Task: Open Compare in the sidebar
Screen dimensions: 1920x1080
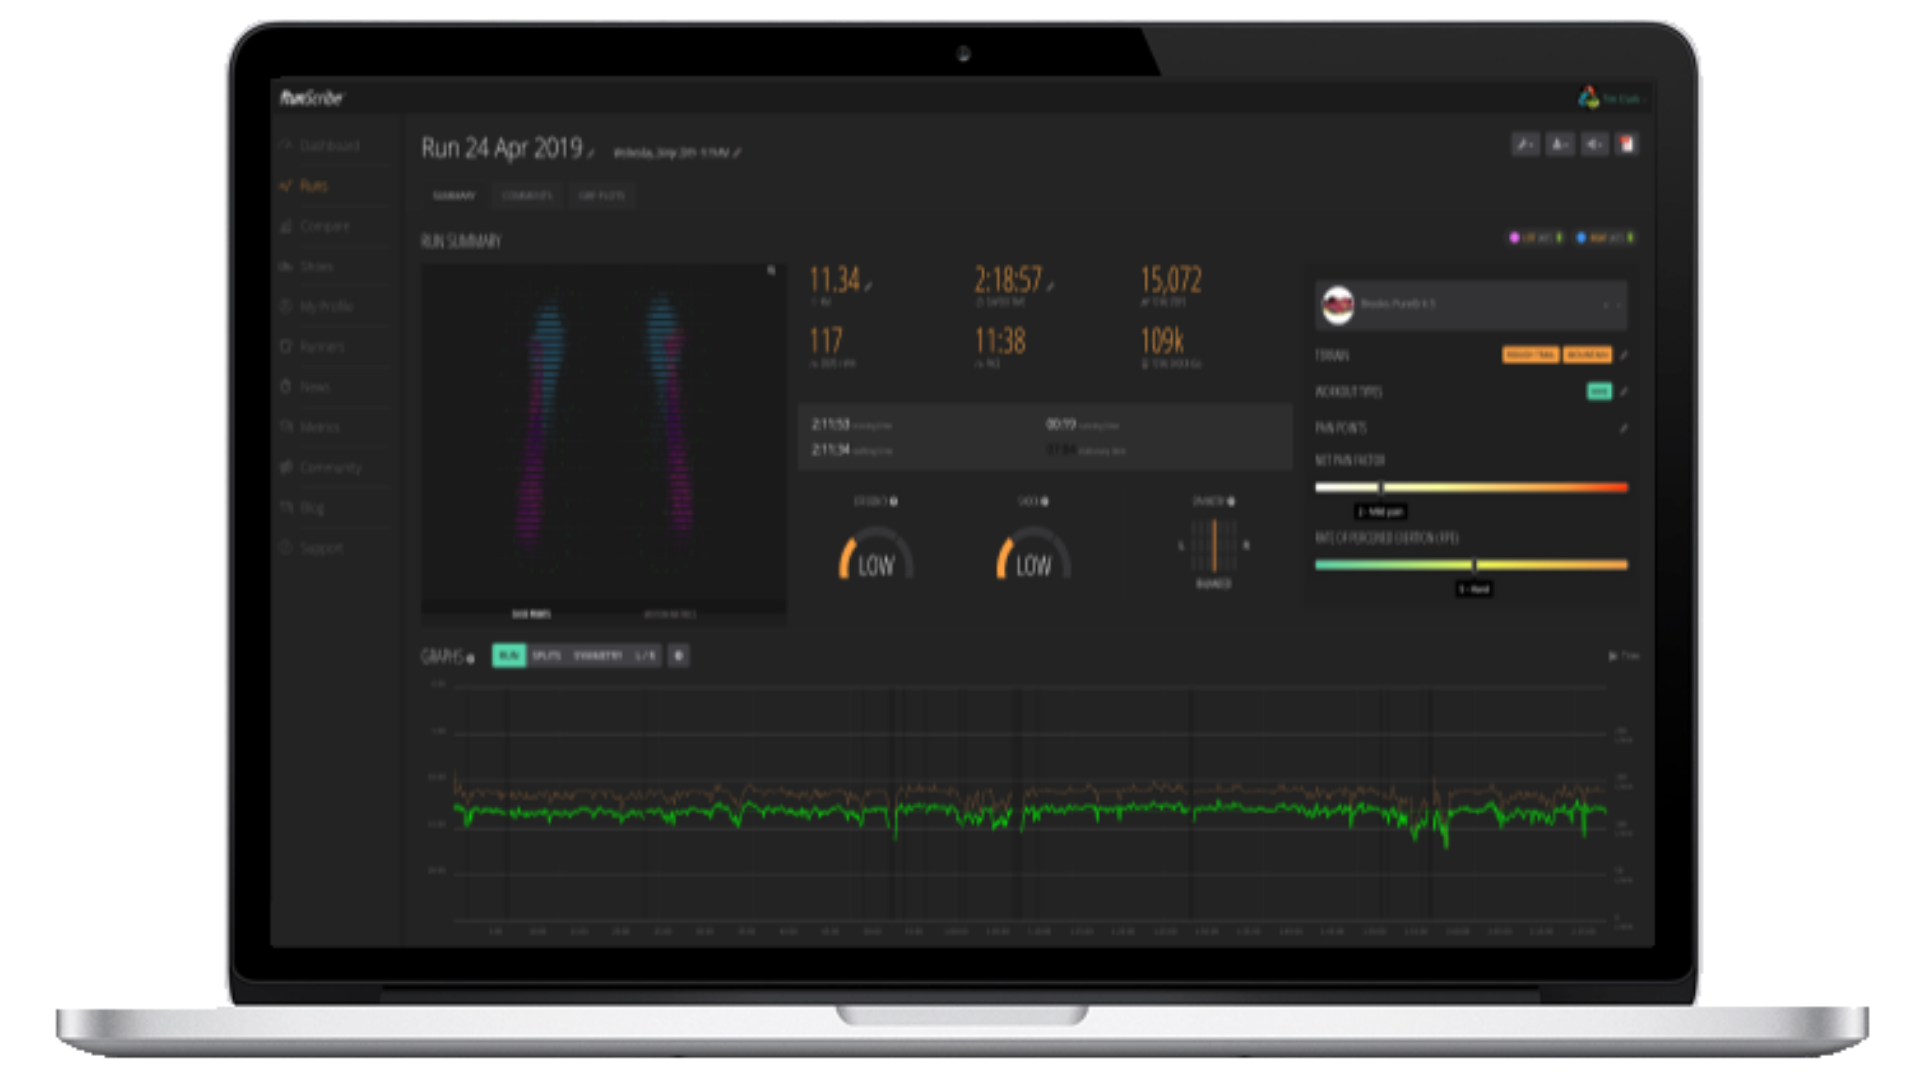Action: [324, 226]
